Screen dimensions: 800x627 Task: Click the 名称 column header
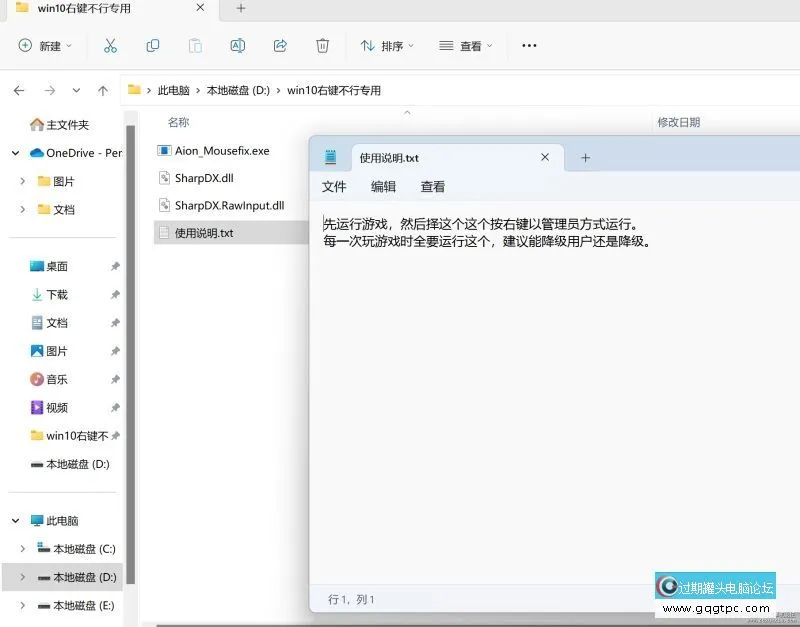coord(178,122)
